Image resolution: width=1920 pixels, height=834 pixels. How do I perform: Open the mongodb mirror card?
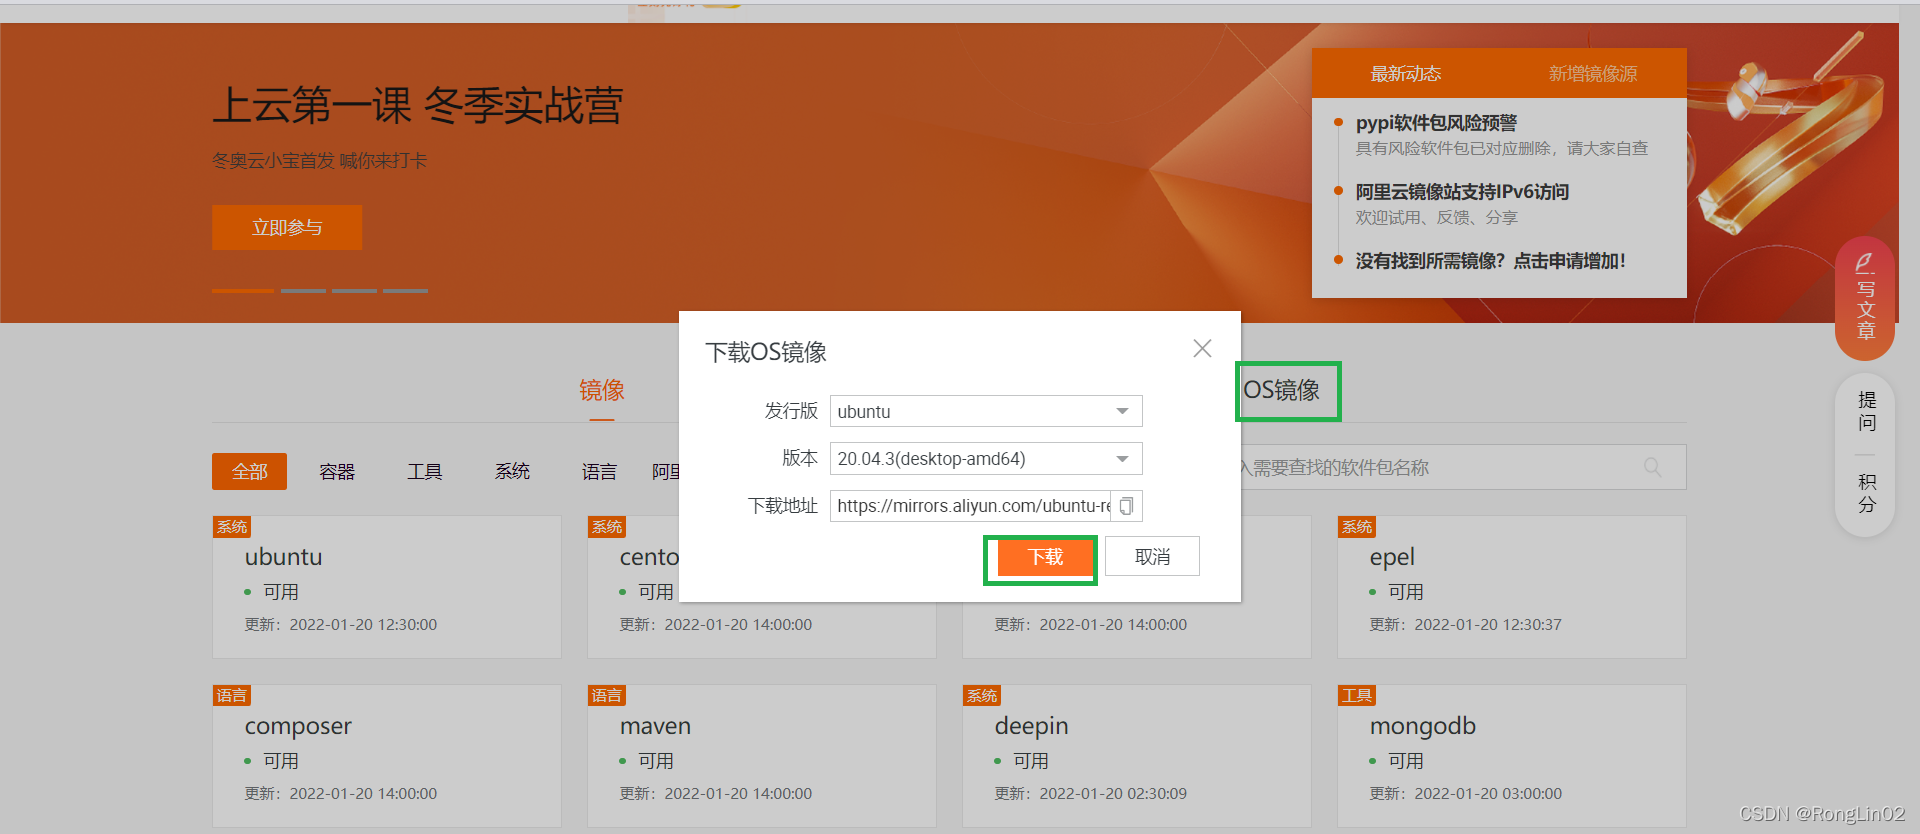tap(1511, 756)
